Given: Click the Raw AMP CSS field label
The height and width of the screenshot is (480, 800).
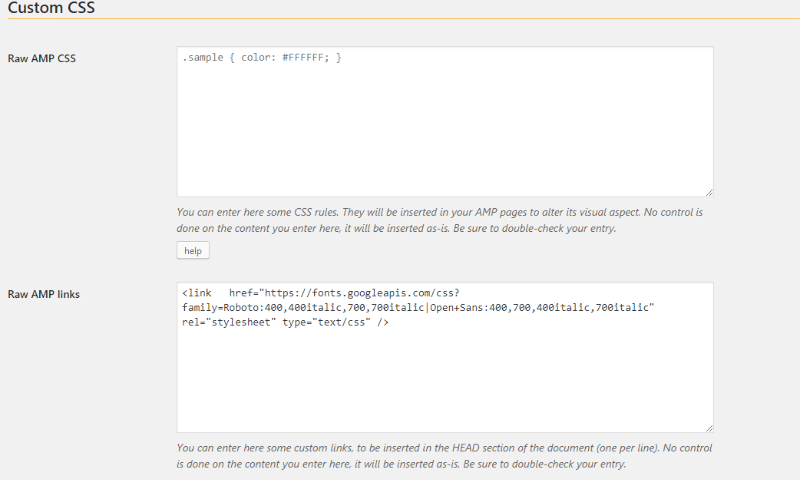Looking at the screenshot, I should click(42, 58).
